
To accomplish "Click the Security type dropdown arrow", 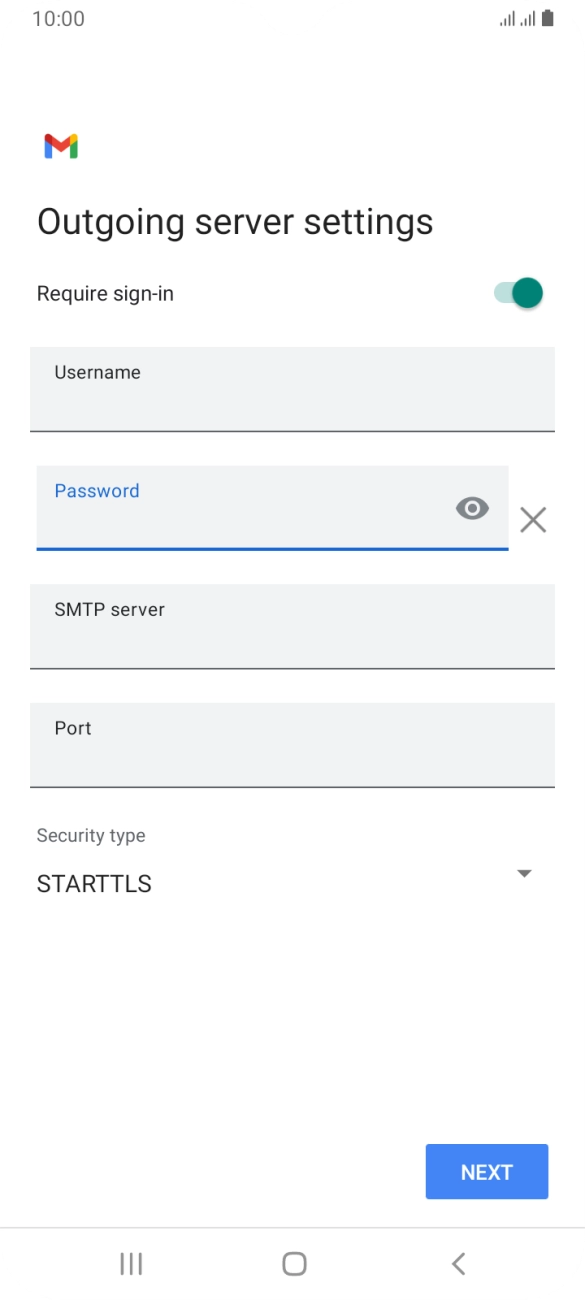I will (524, 873).
